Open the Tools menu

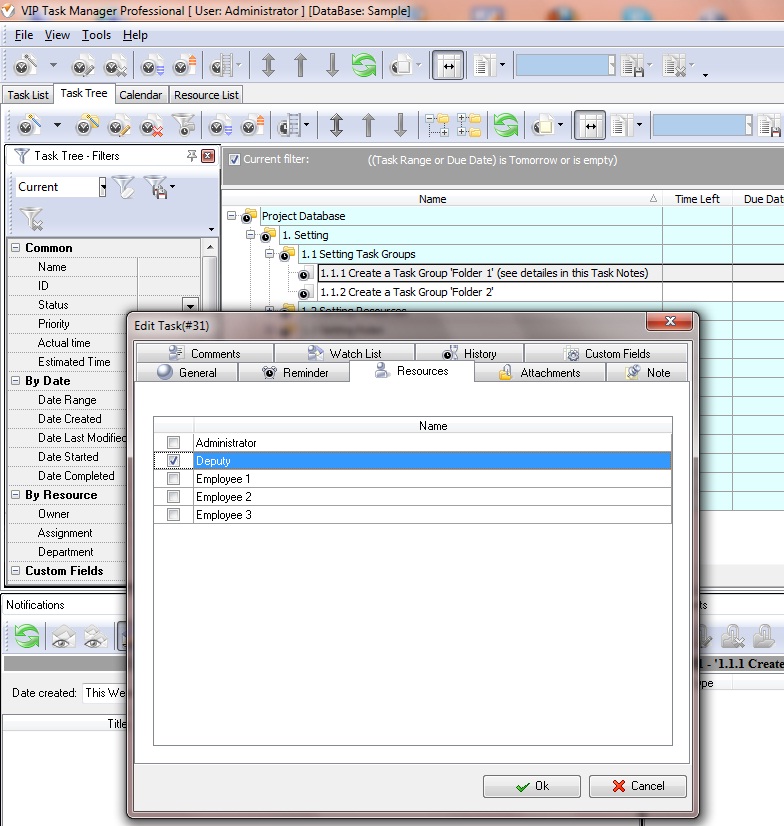tap(96, 35)
